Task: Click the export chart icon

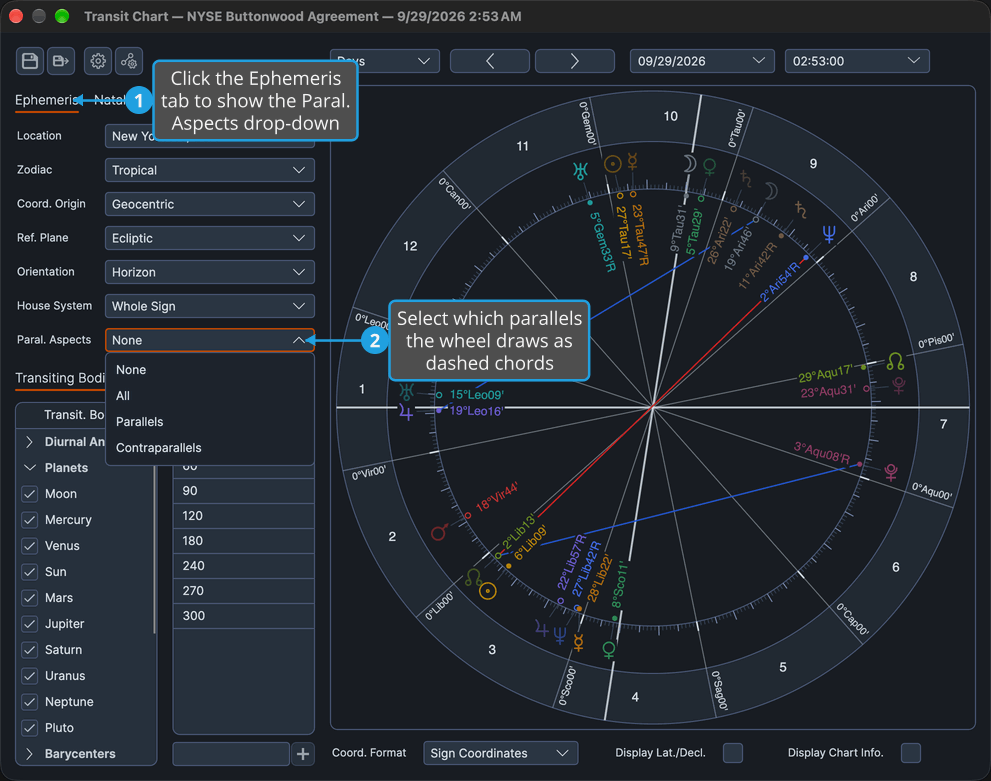Action: 61,61
